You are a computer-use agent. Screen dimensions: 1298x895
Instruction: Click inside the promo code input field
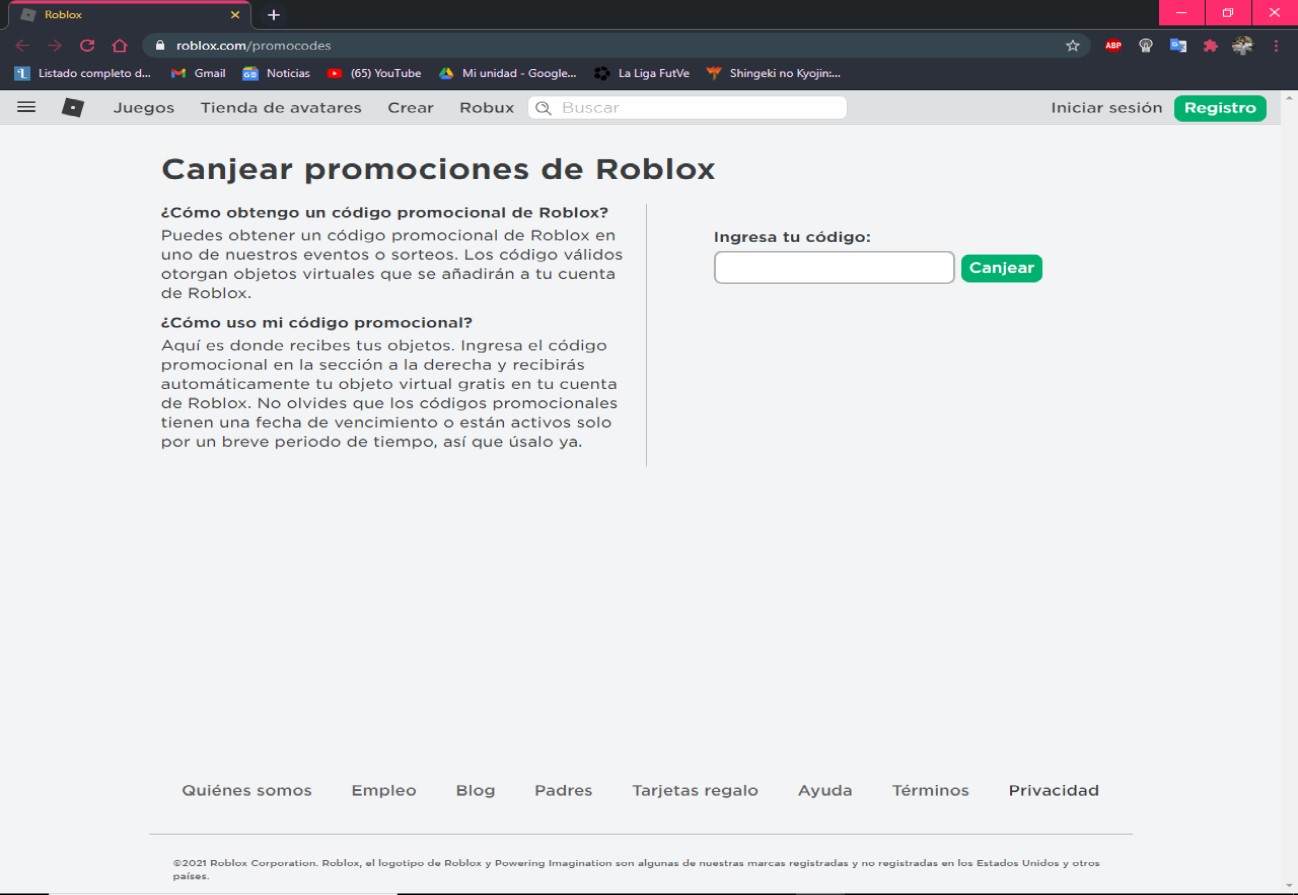(834, 267)
